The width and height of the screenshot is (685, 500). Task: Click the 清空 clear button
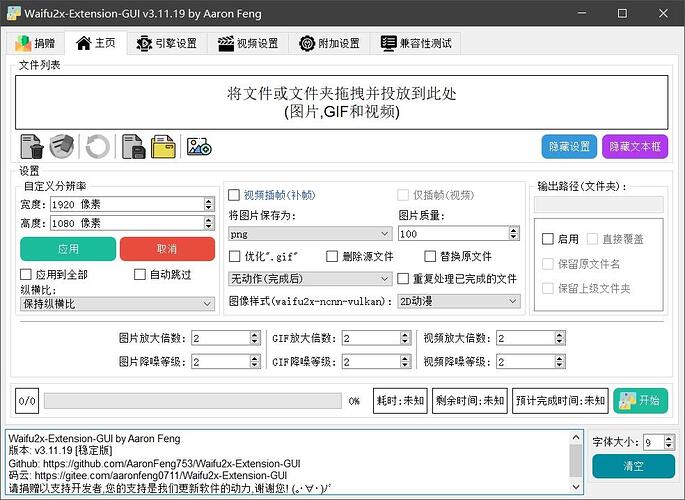(x=633, y=466)
